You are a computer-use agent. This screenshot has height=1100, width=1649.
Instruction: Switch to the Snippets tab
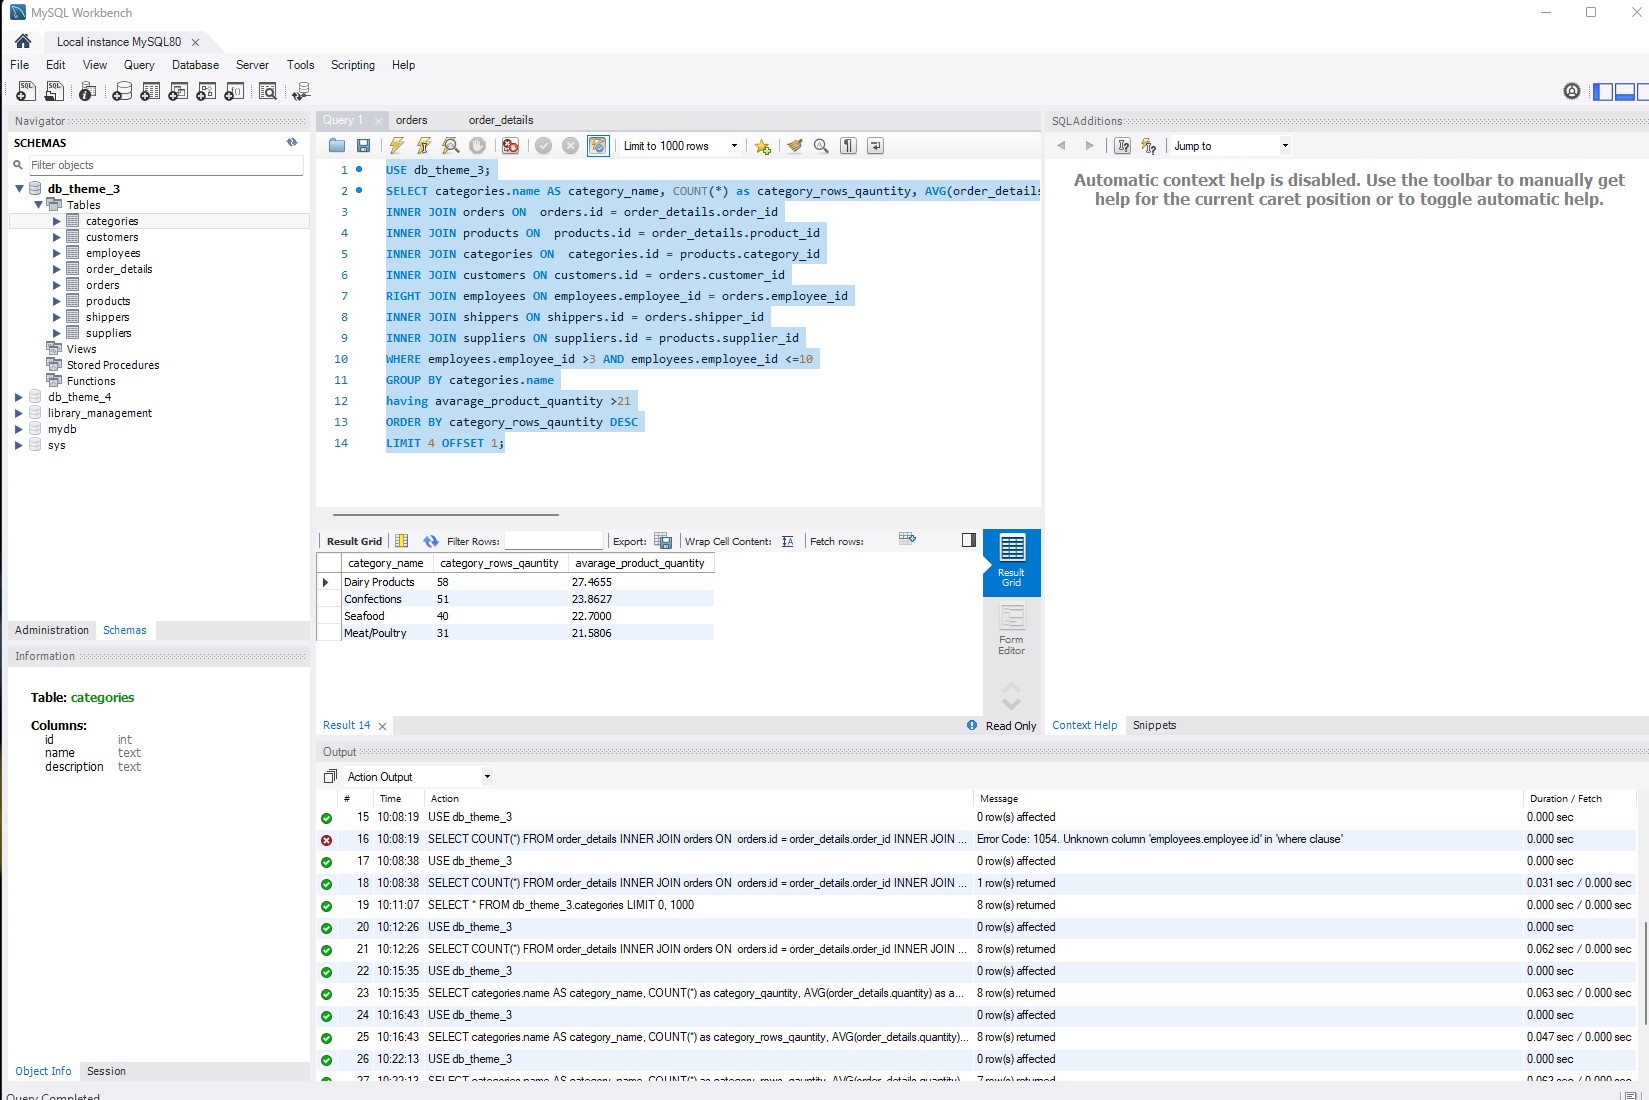(x=1154, y=725)
